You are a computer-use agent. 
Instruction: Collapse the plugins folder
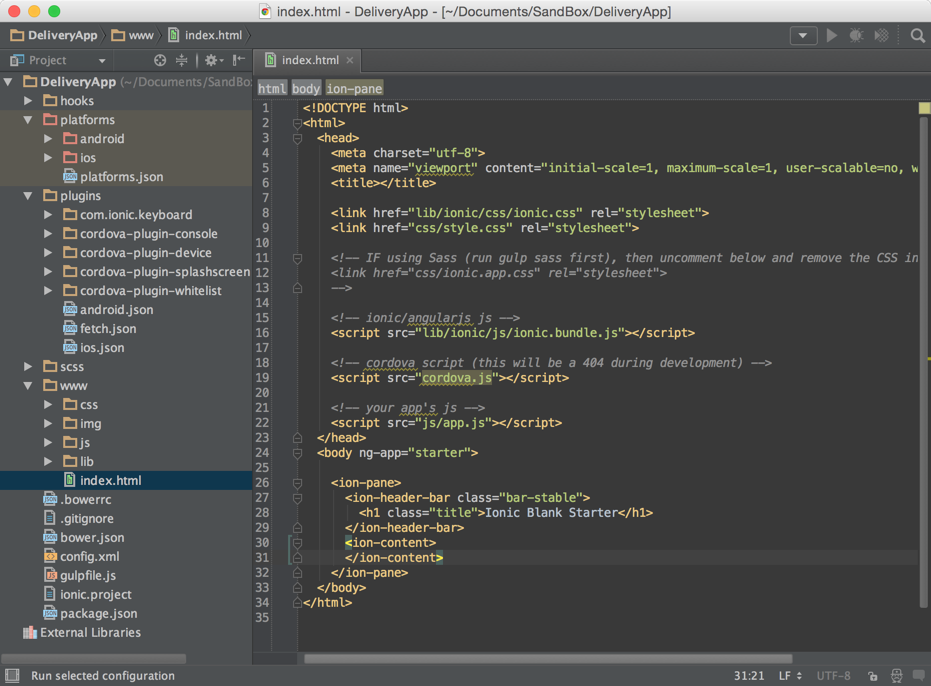click(28, 195)
